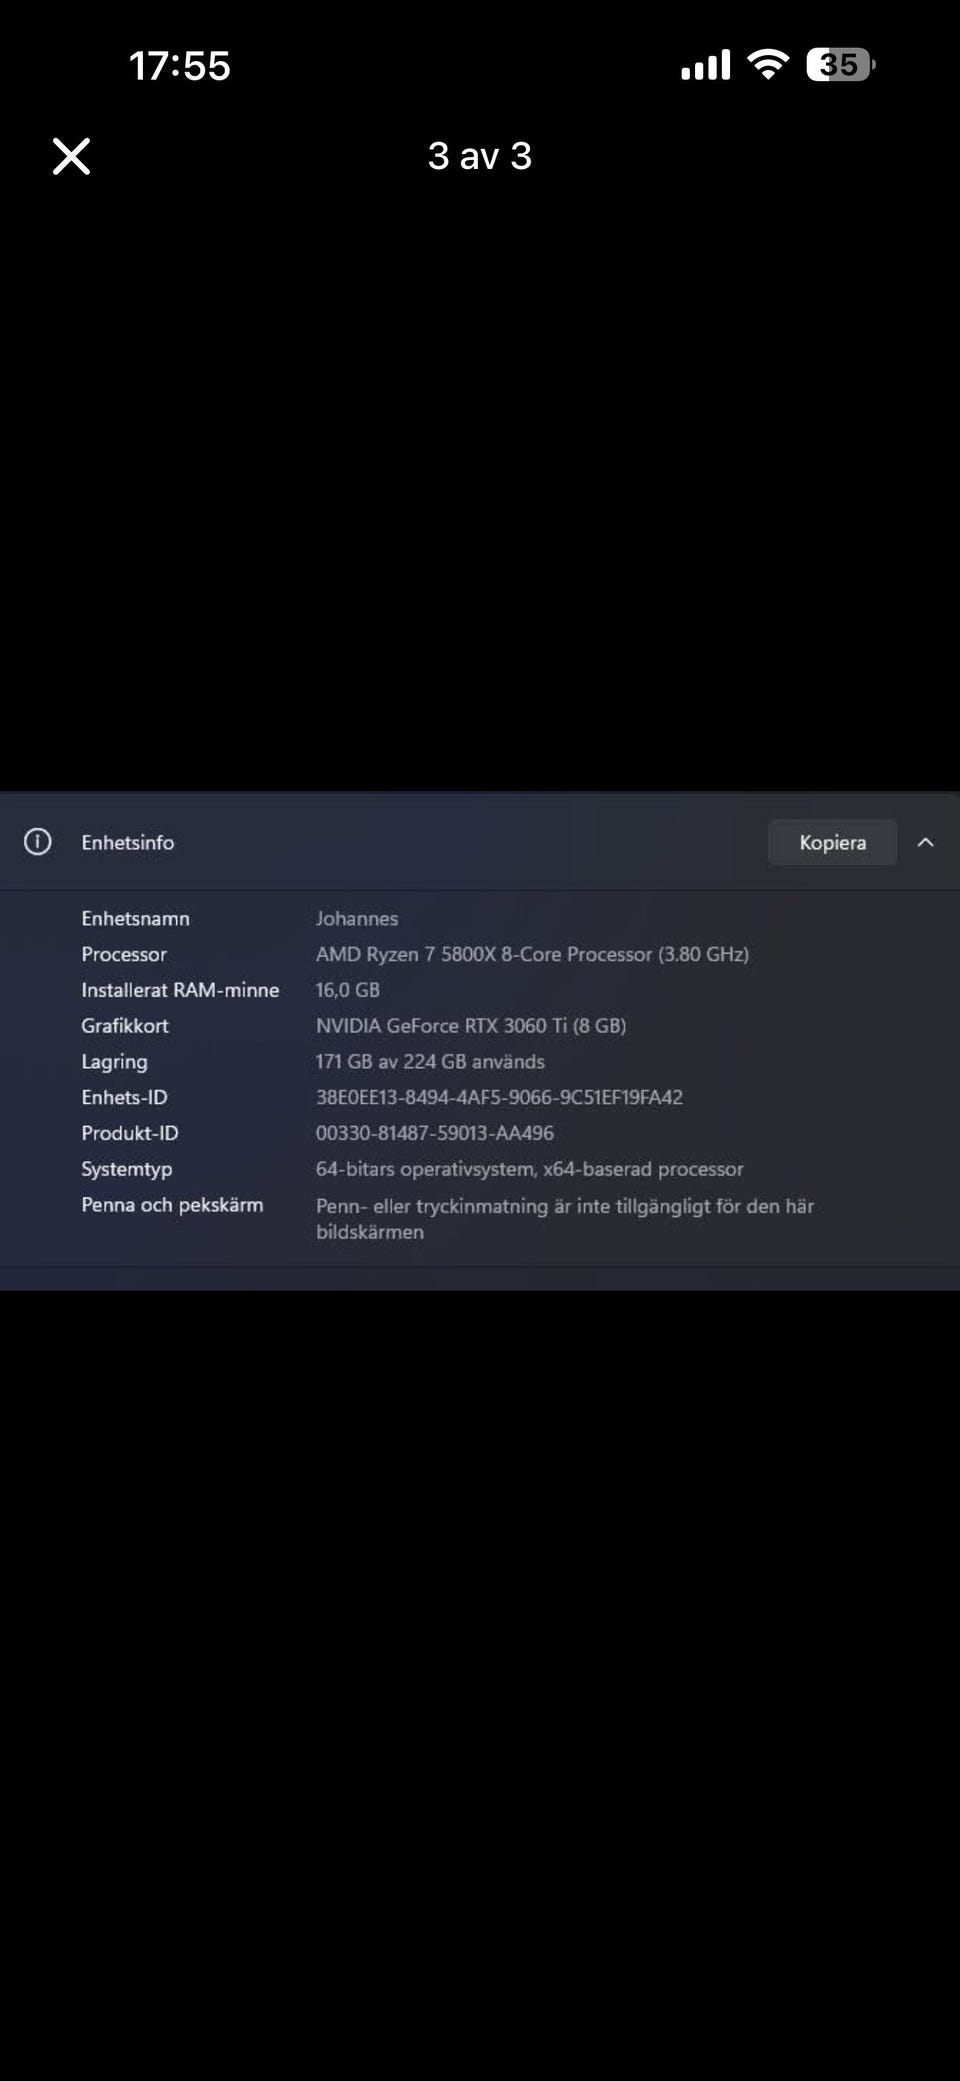Select the AMD Ryzen 7 5800X processor text
Screen dimensions: 960x2081
(532, 954)
